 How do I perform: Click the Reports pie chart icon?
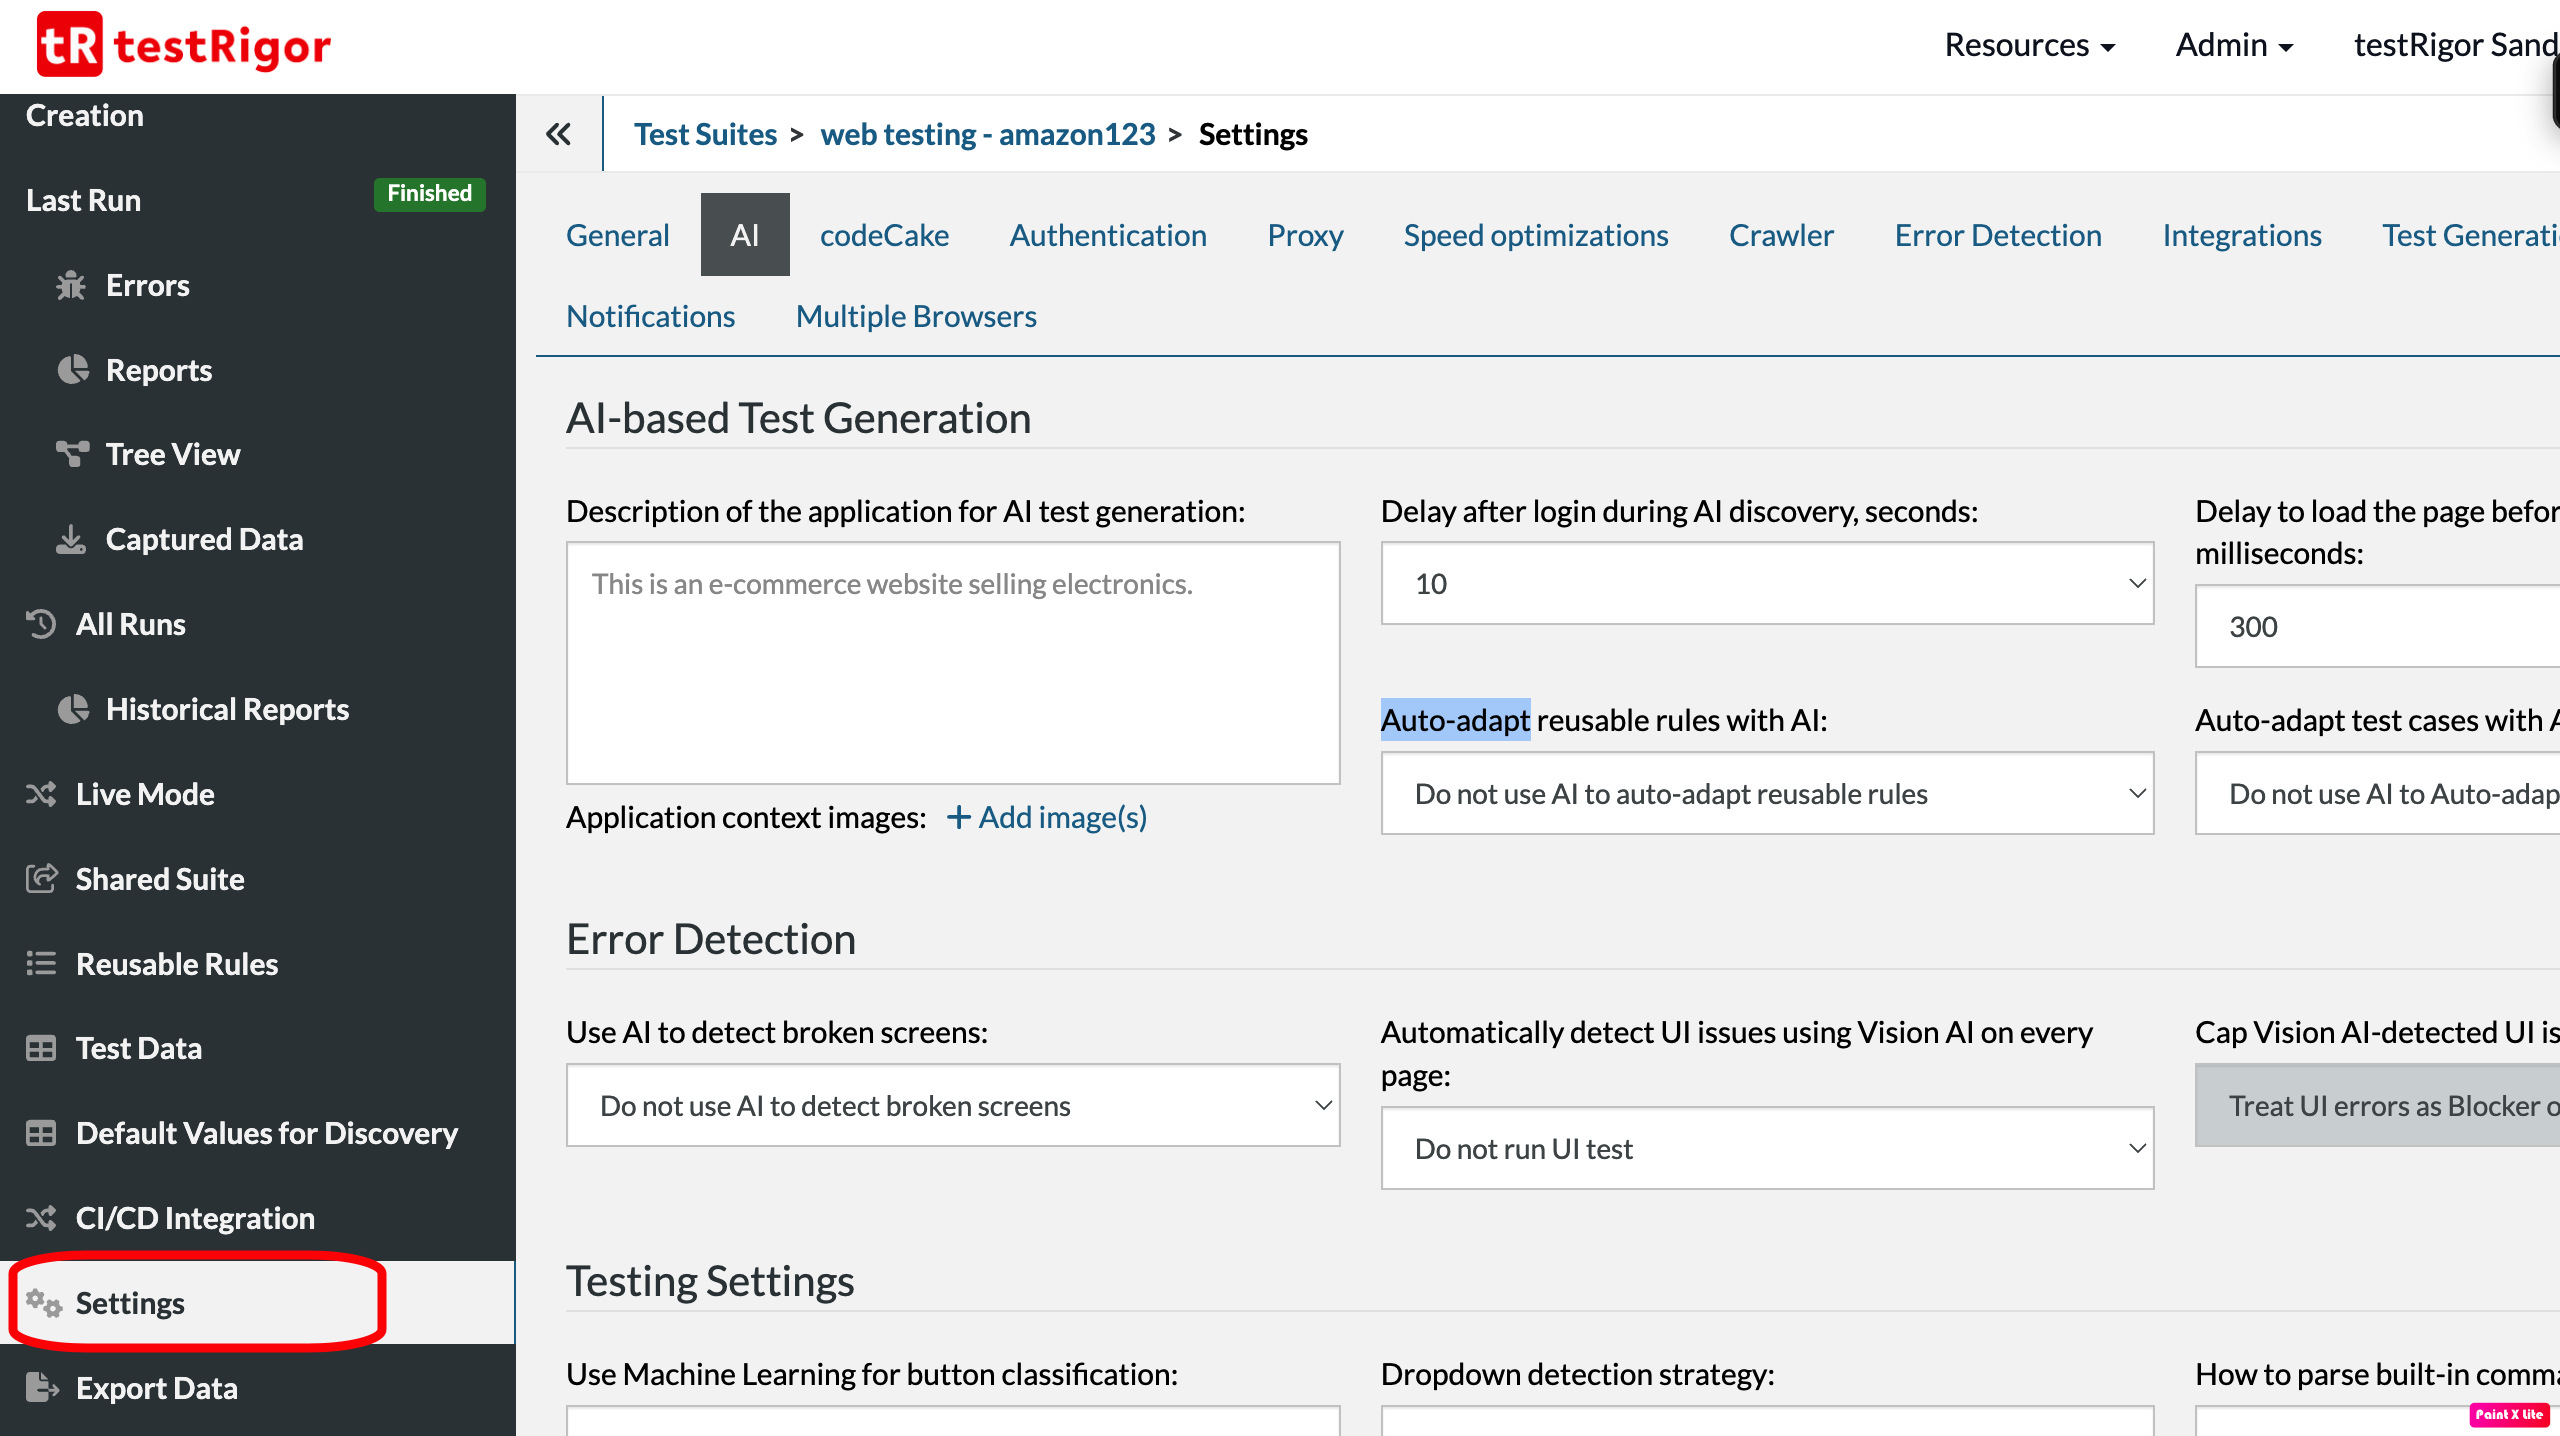click(73, 370)
